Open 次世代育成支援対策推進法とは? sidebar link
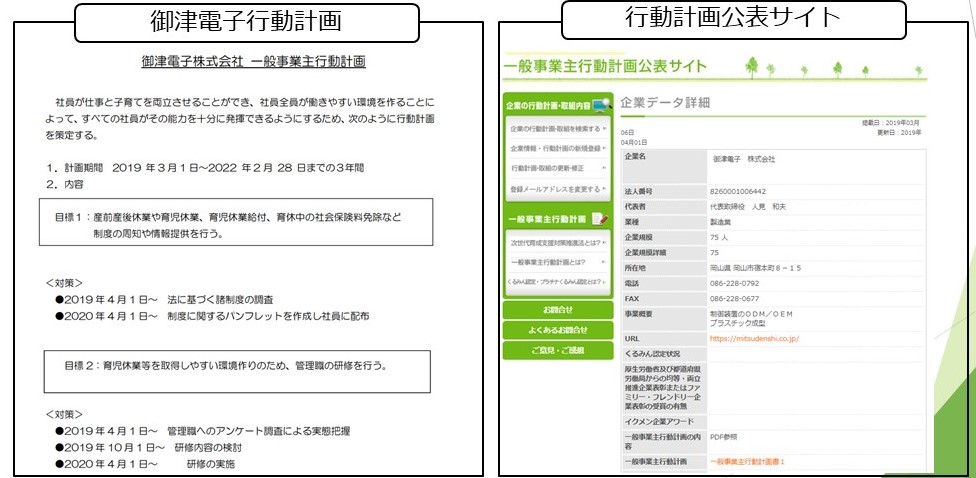Viewport: 976px width, 478px height. coord(558,242)
